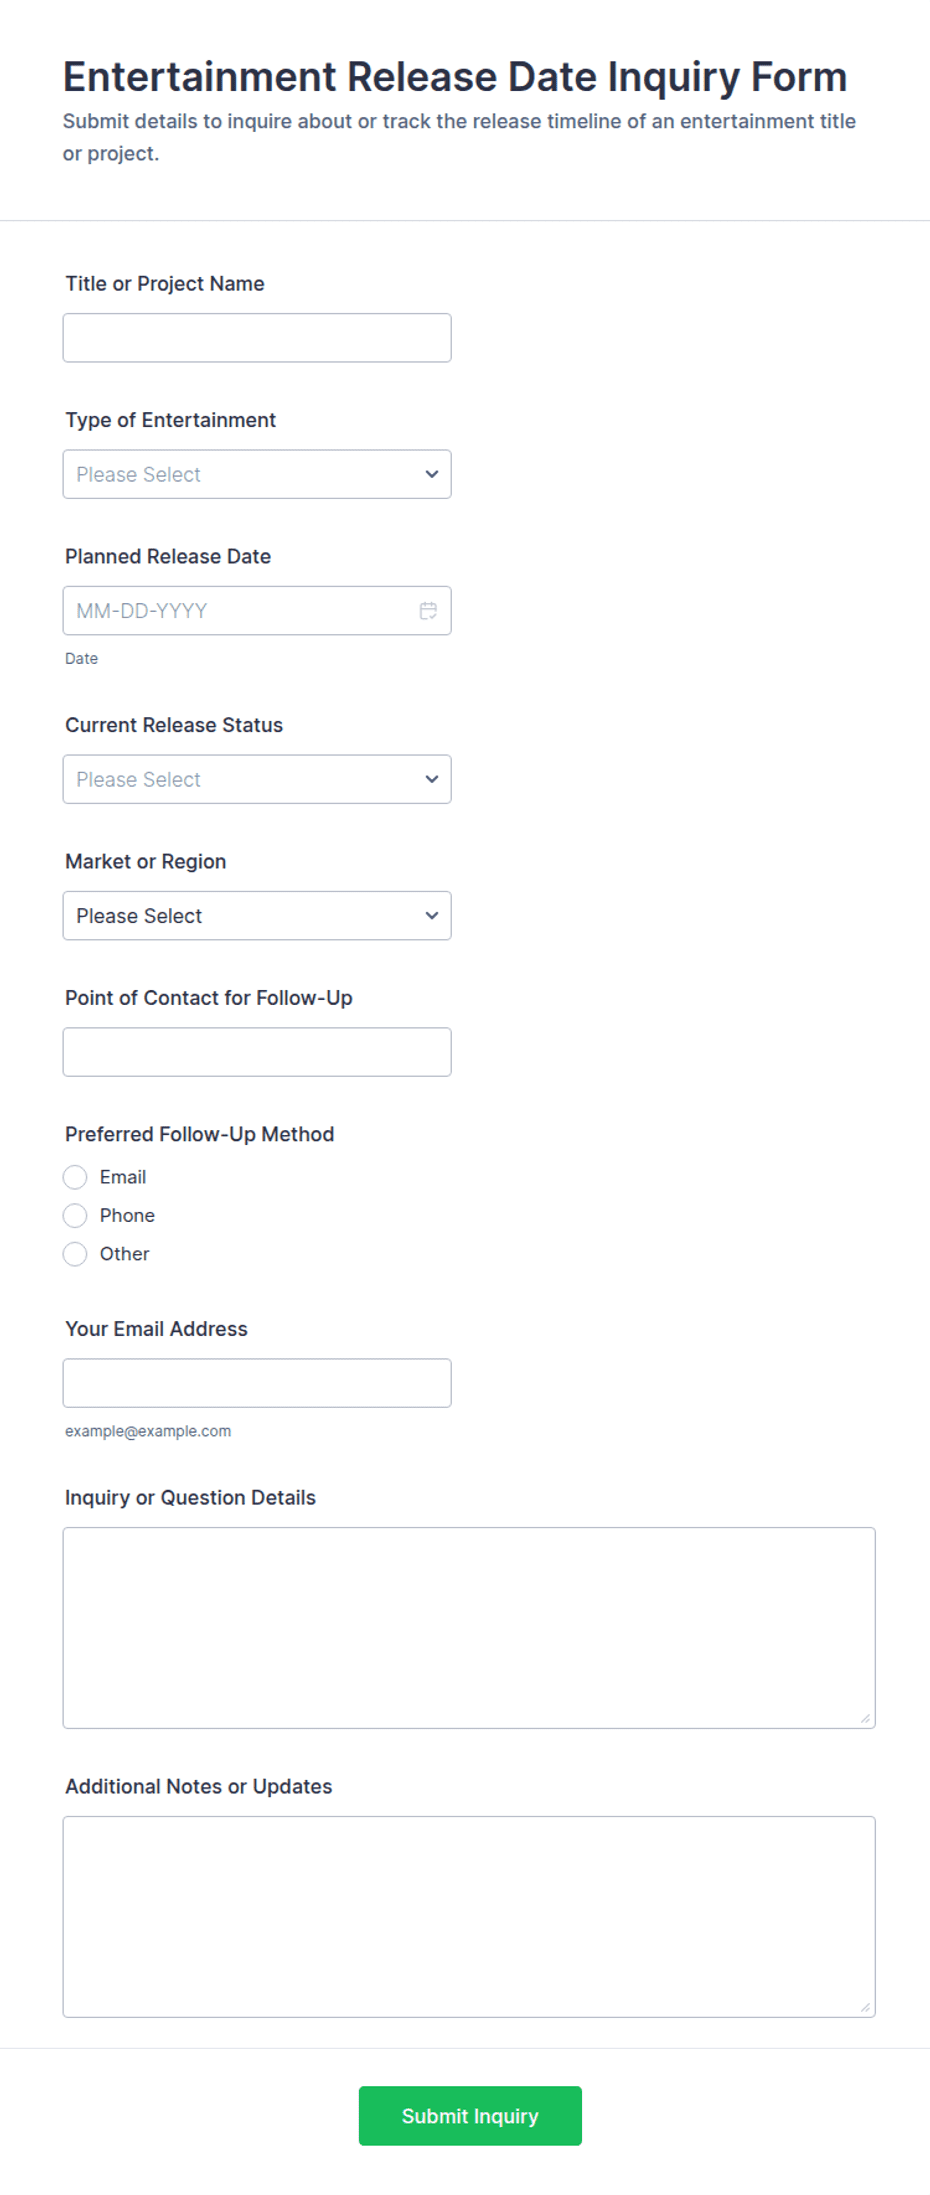Click the Your Email Address field
The image size is (930, 2195).
click(257, 1383)
